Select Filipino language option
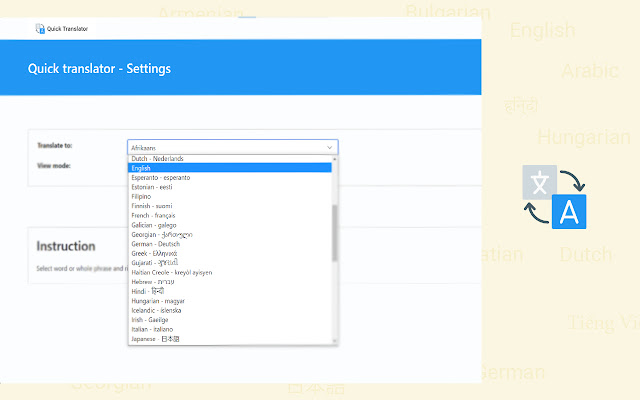 coord(230,196)
